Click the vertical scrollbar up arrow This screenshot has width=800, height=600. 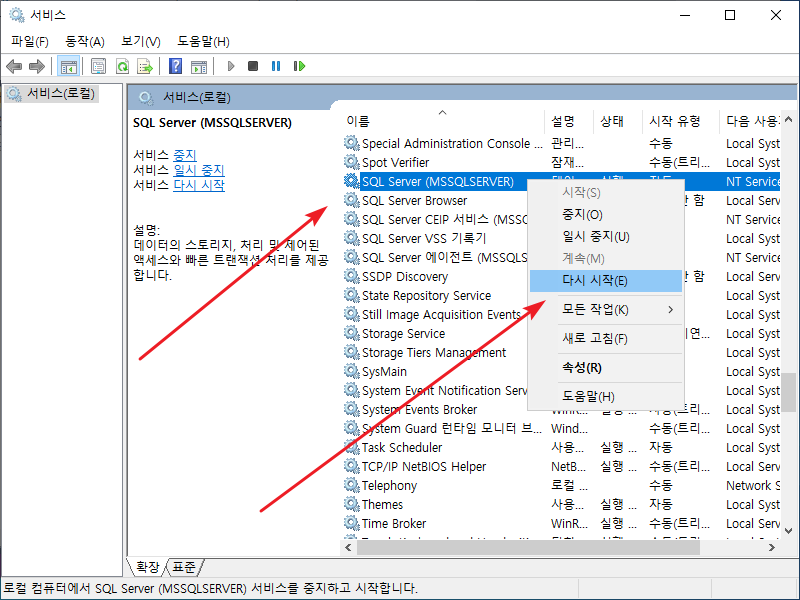[x=788, y=119]
